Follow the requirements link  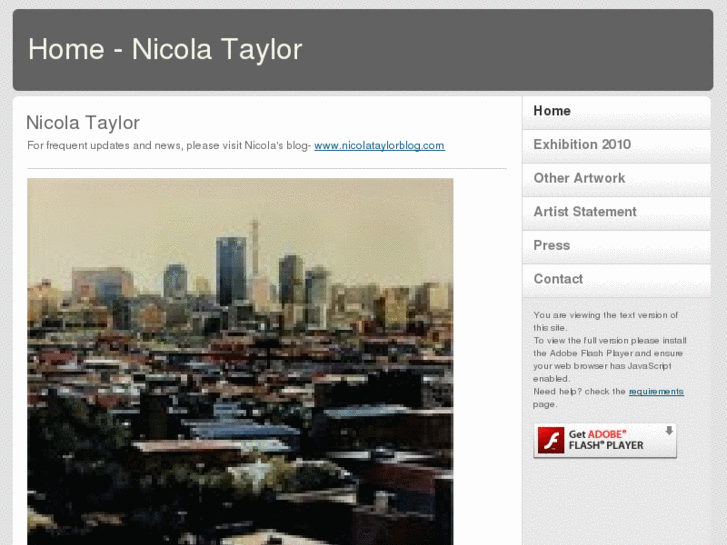[656, 391]
